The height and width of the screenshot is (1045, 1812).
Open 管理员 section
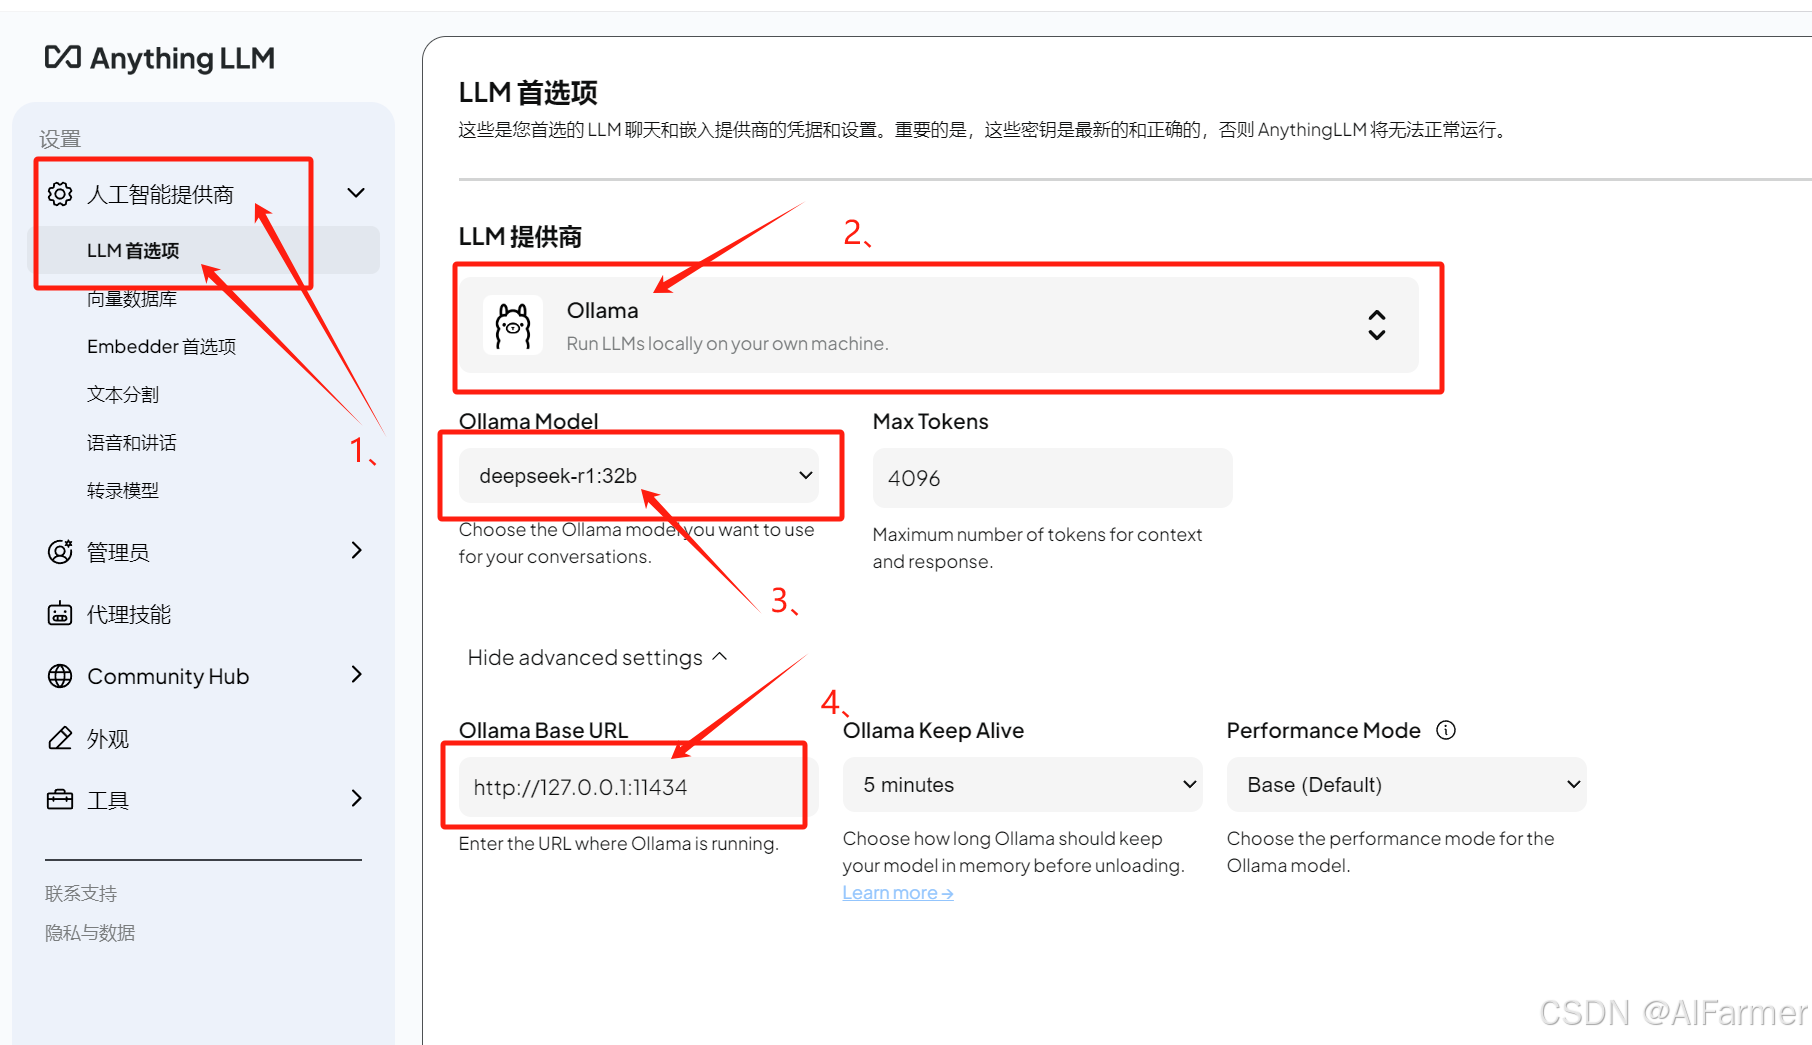click(x=118, y=552)
